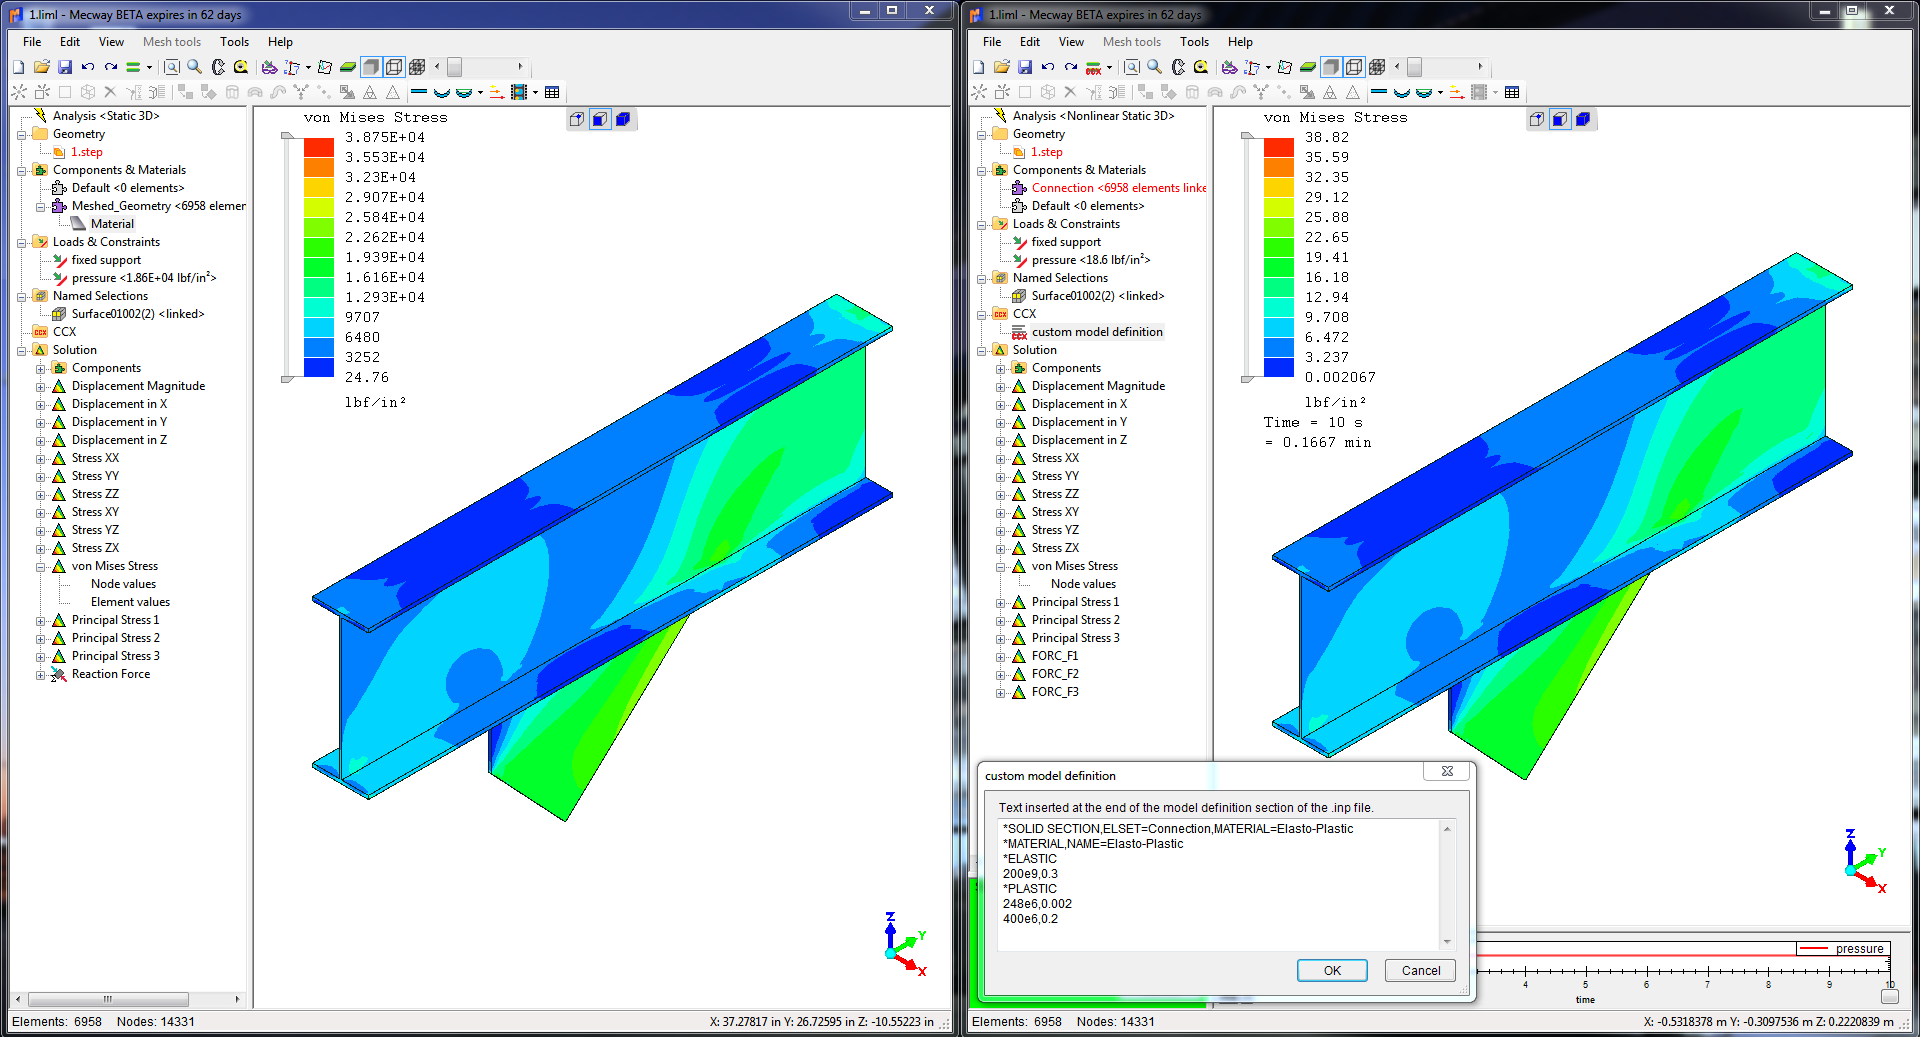Click Undeformed view icon in left window
The image size is (1920, 1037).
(419, 92)
